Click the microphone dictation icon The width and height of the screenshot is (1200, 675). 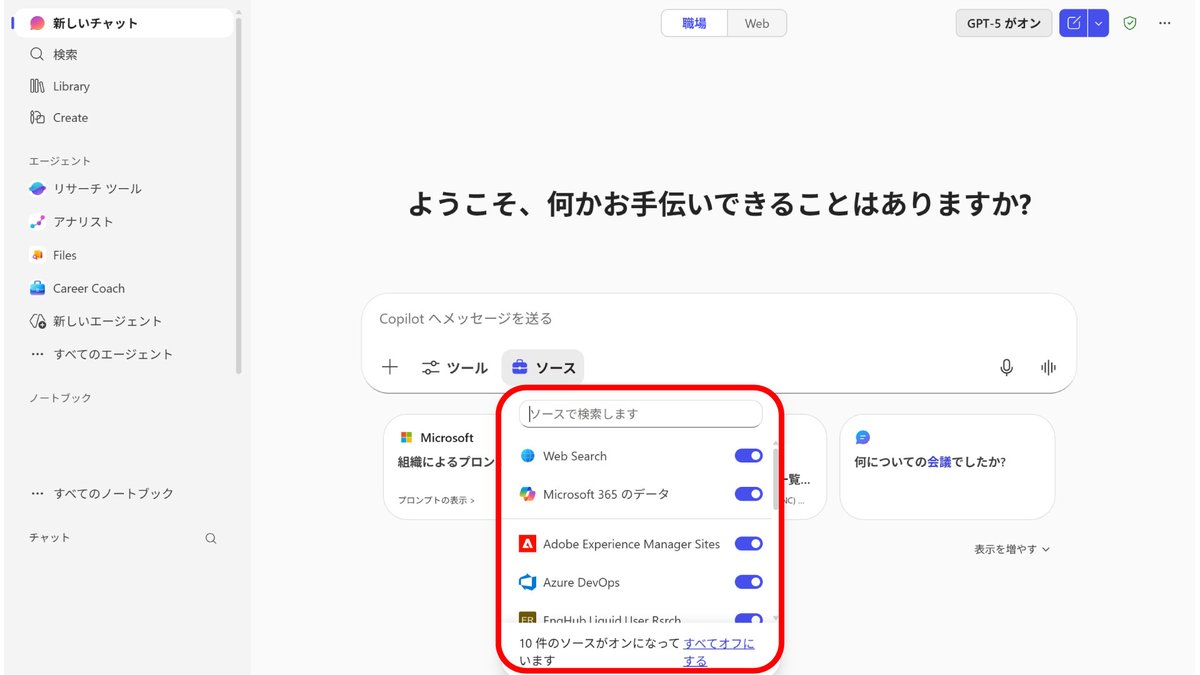tap(1006, 367)
